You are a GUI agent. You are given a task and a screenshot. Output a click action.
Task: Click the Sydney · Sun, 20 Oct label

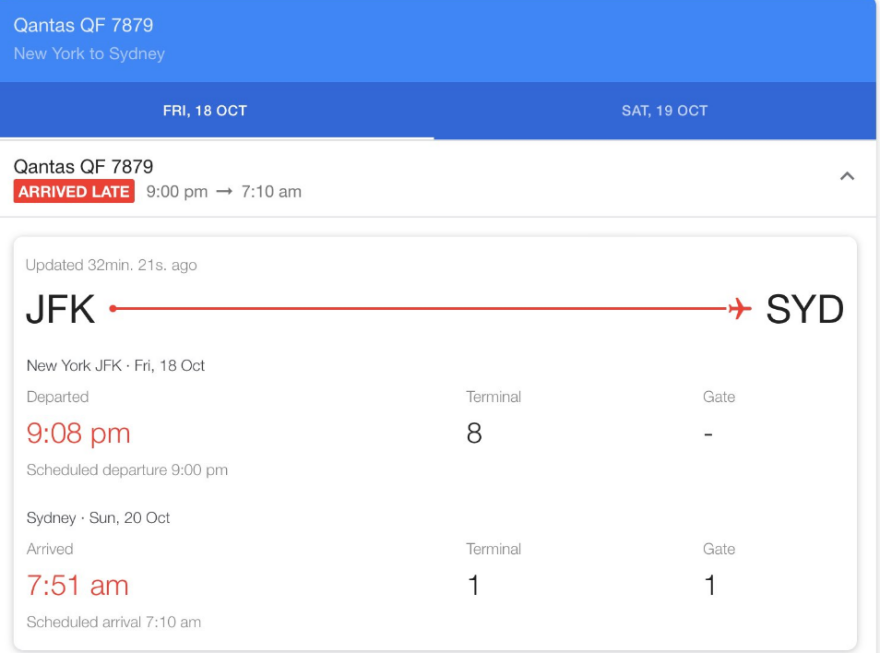tap(98, 518)
